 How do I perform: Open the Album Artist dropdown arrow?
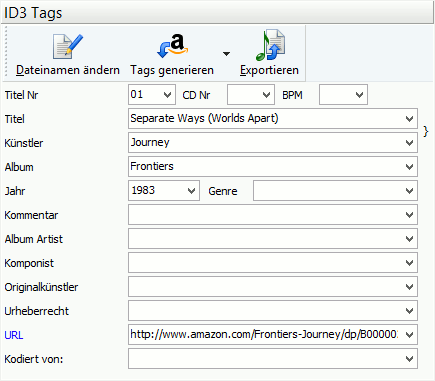[409, 239]
